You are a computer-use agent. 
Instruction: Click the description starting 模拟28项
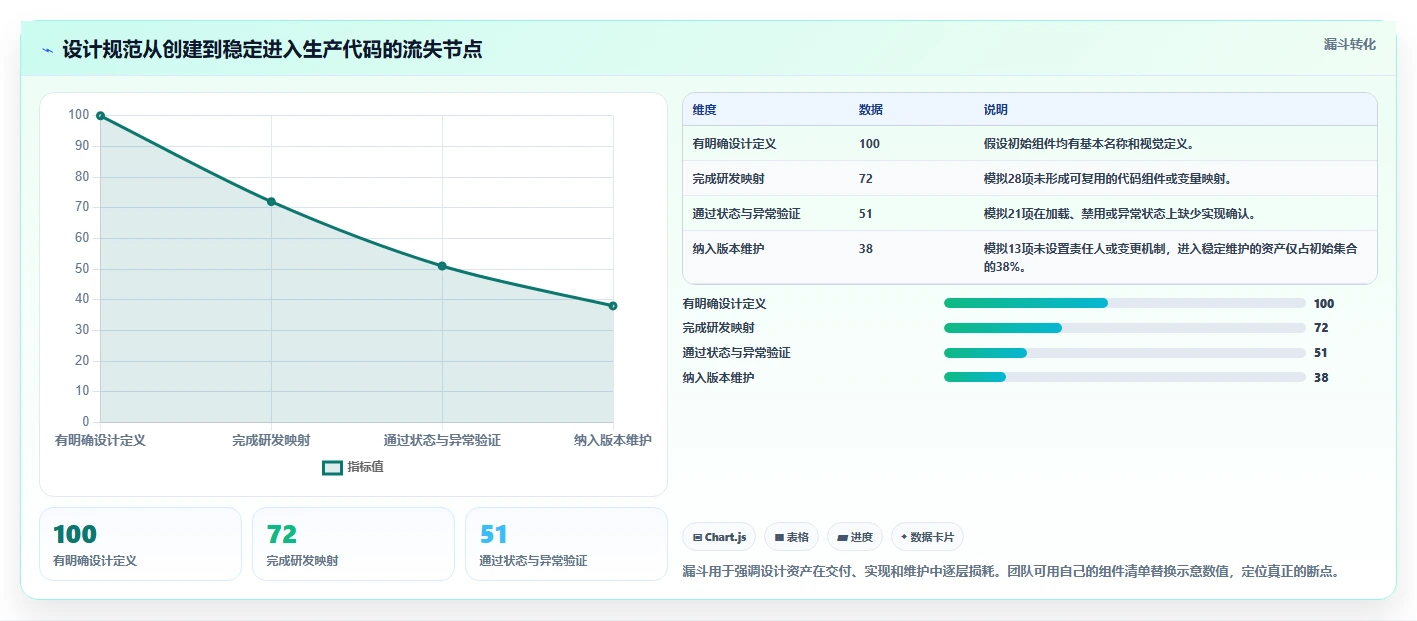point(1108,179)
